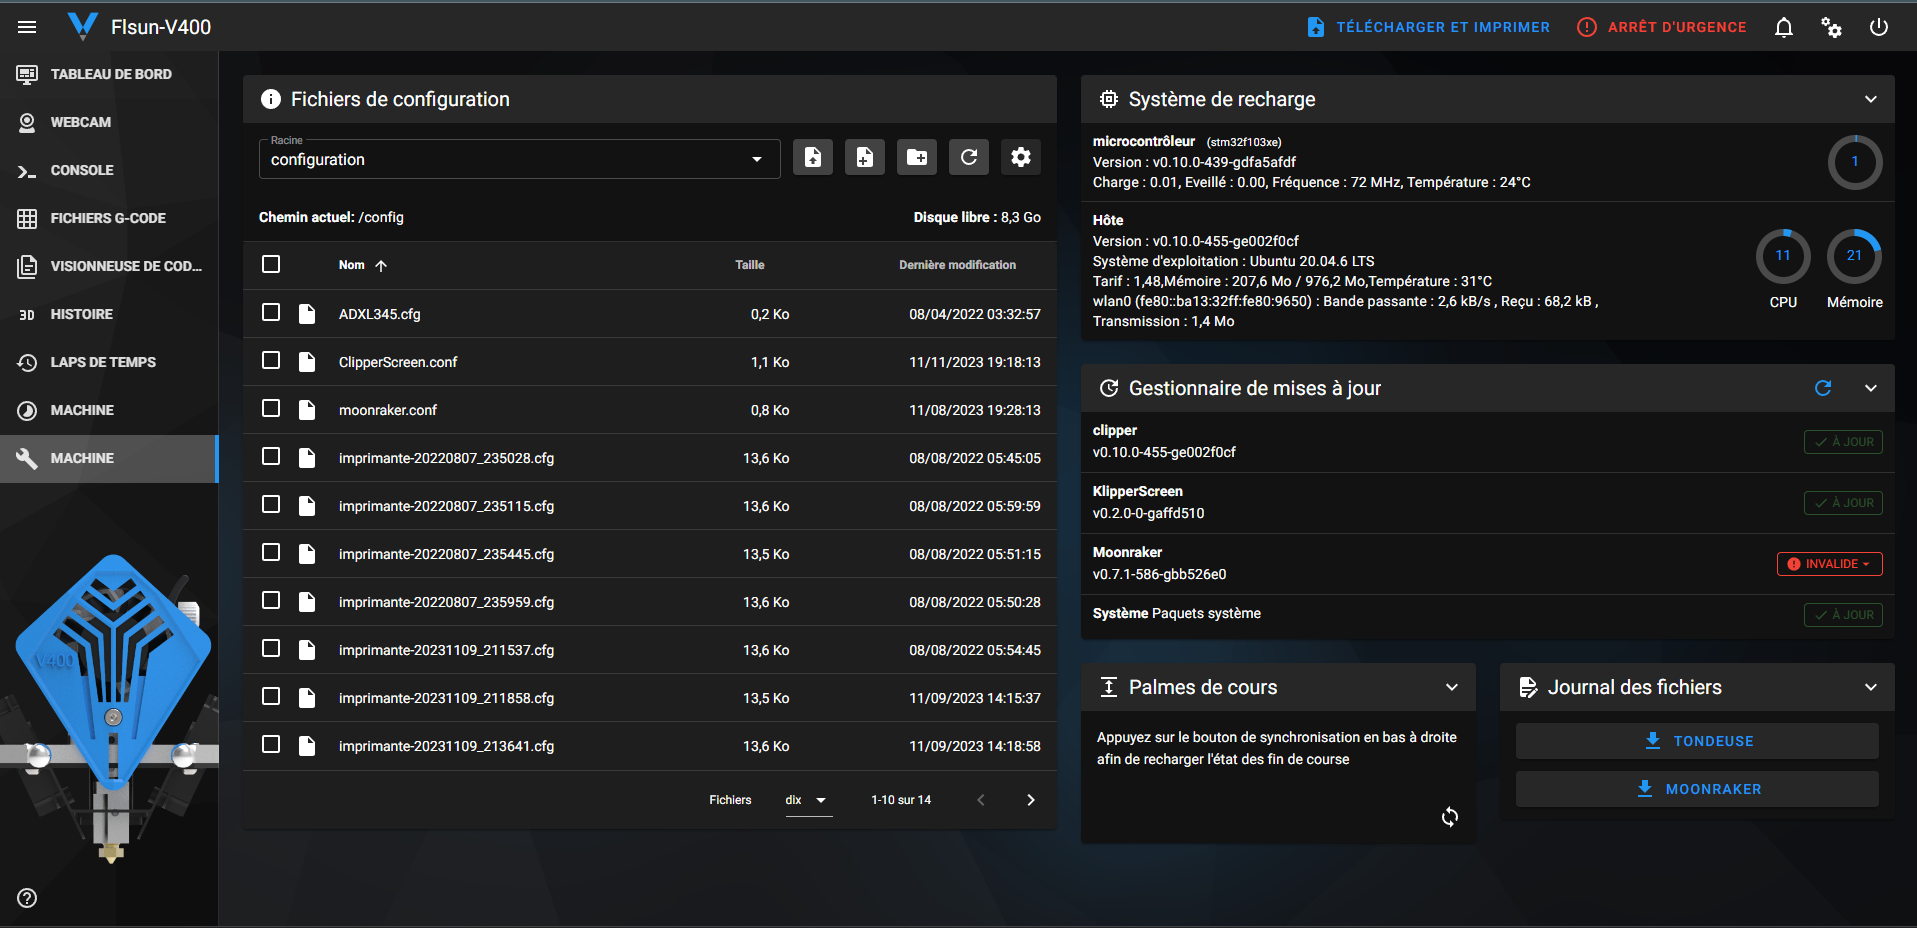Refresh the configuration file list
This screenshot has height=928, width=1917.
[x=969, y=157]
